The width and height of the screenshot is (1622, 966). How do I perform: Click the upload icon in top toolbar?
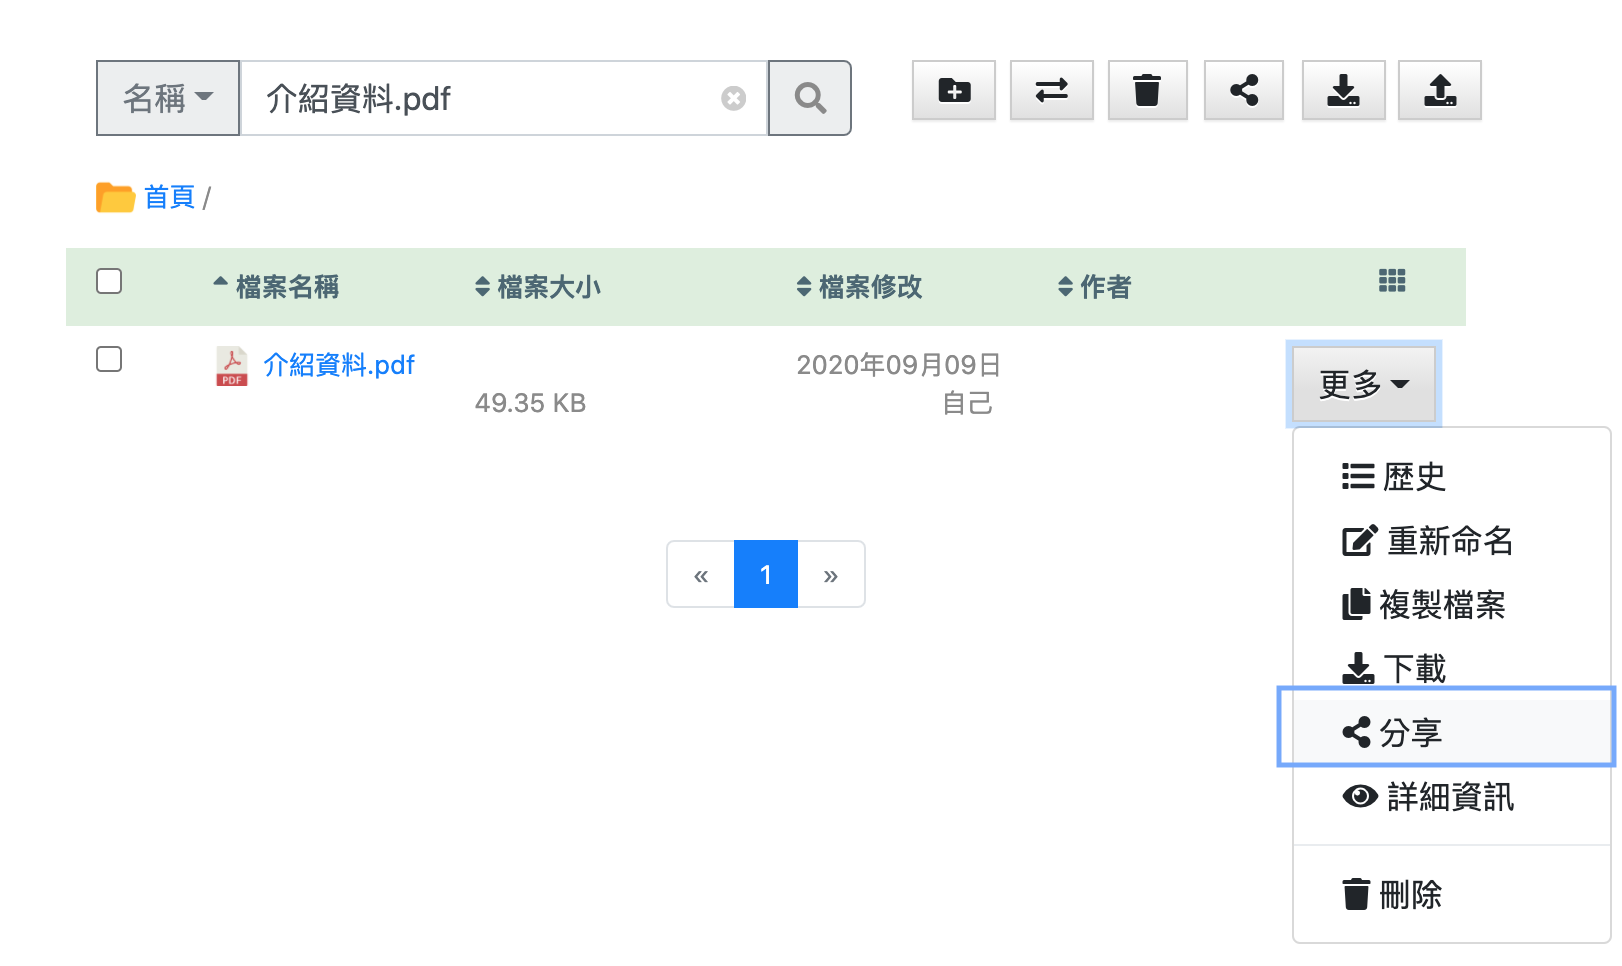pos(1439,91)
